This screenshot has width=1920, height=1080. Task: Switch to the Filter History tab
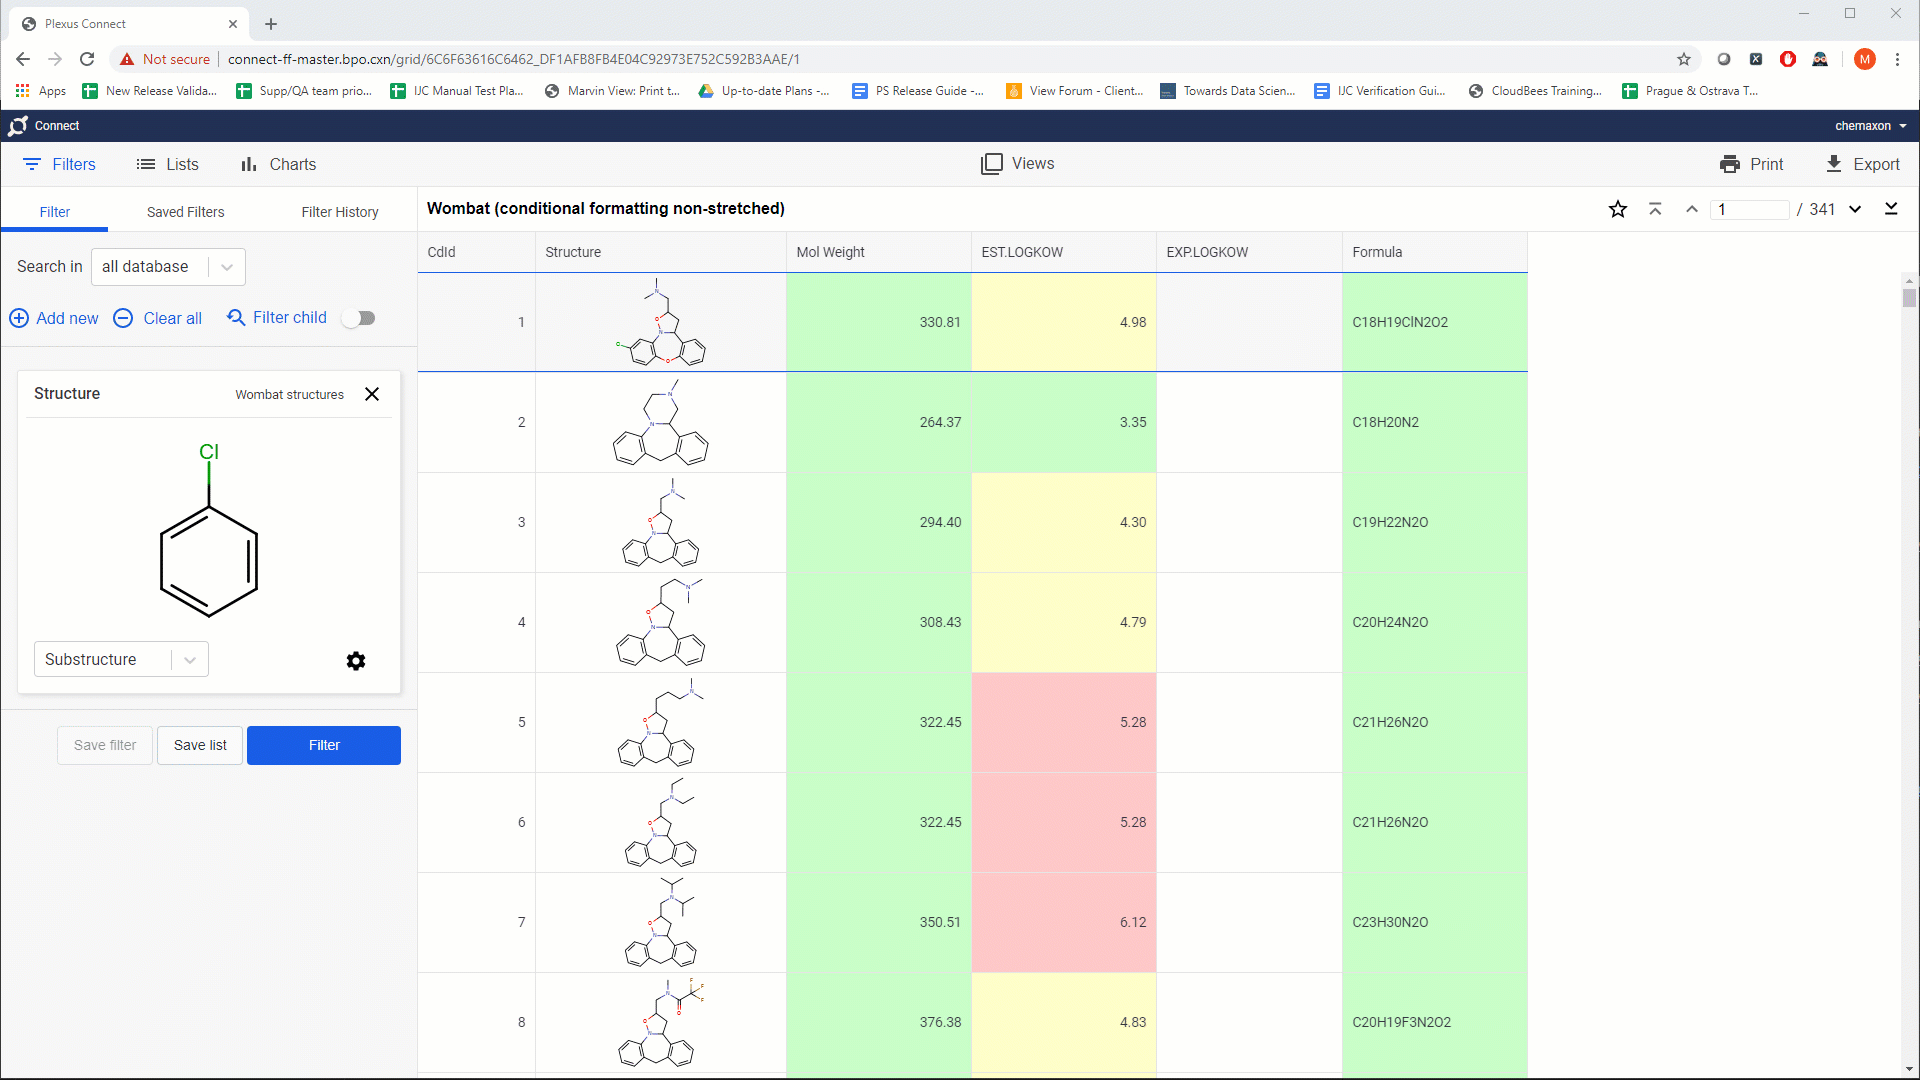click(340, 212)
